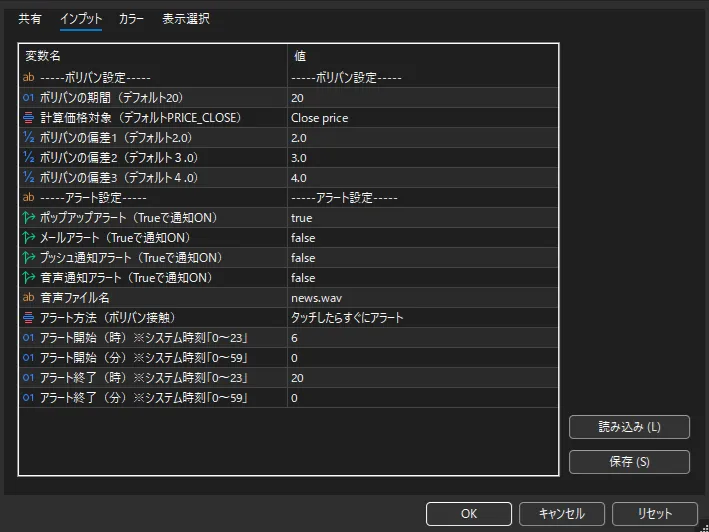Edit the アラート終了（分）value 0
Screen dimensions: 709x532
[423, 398]
